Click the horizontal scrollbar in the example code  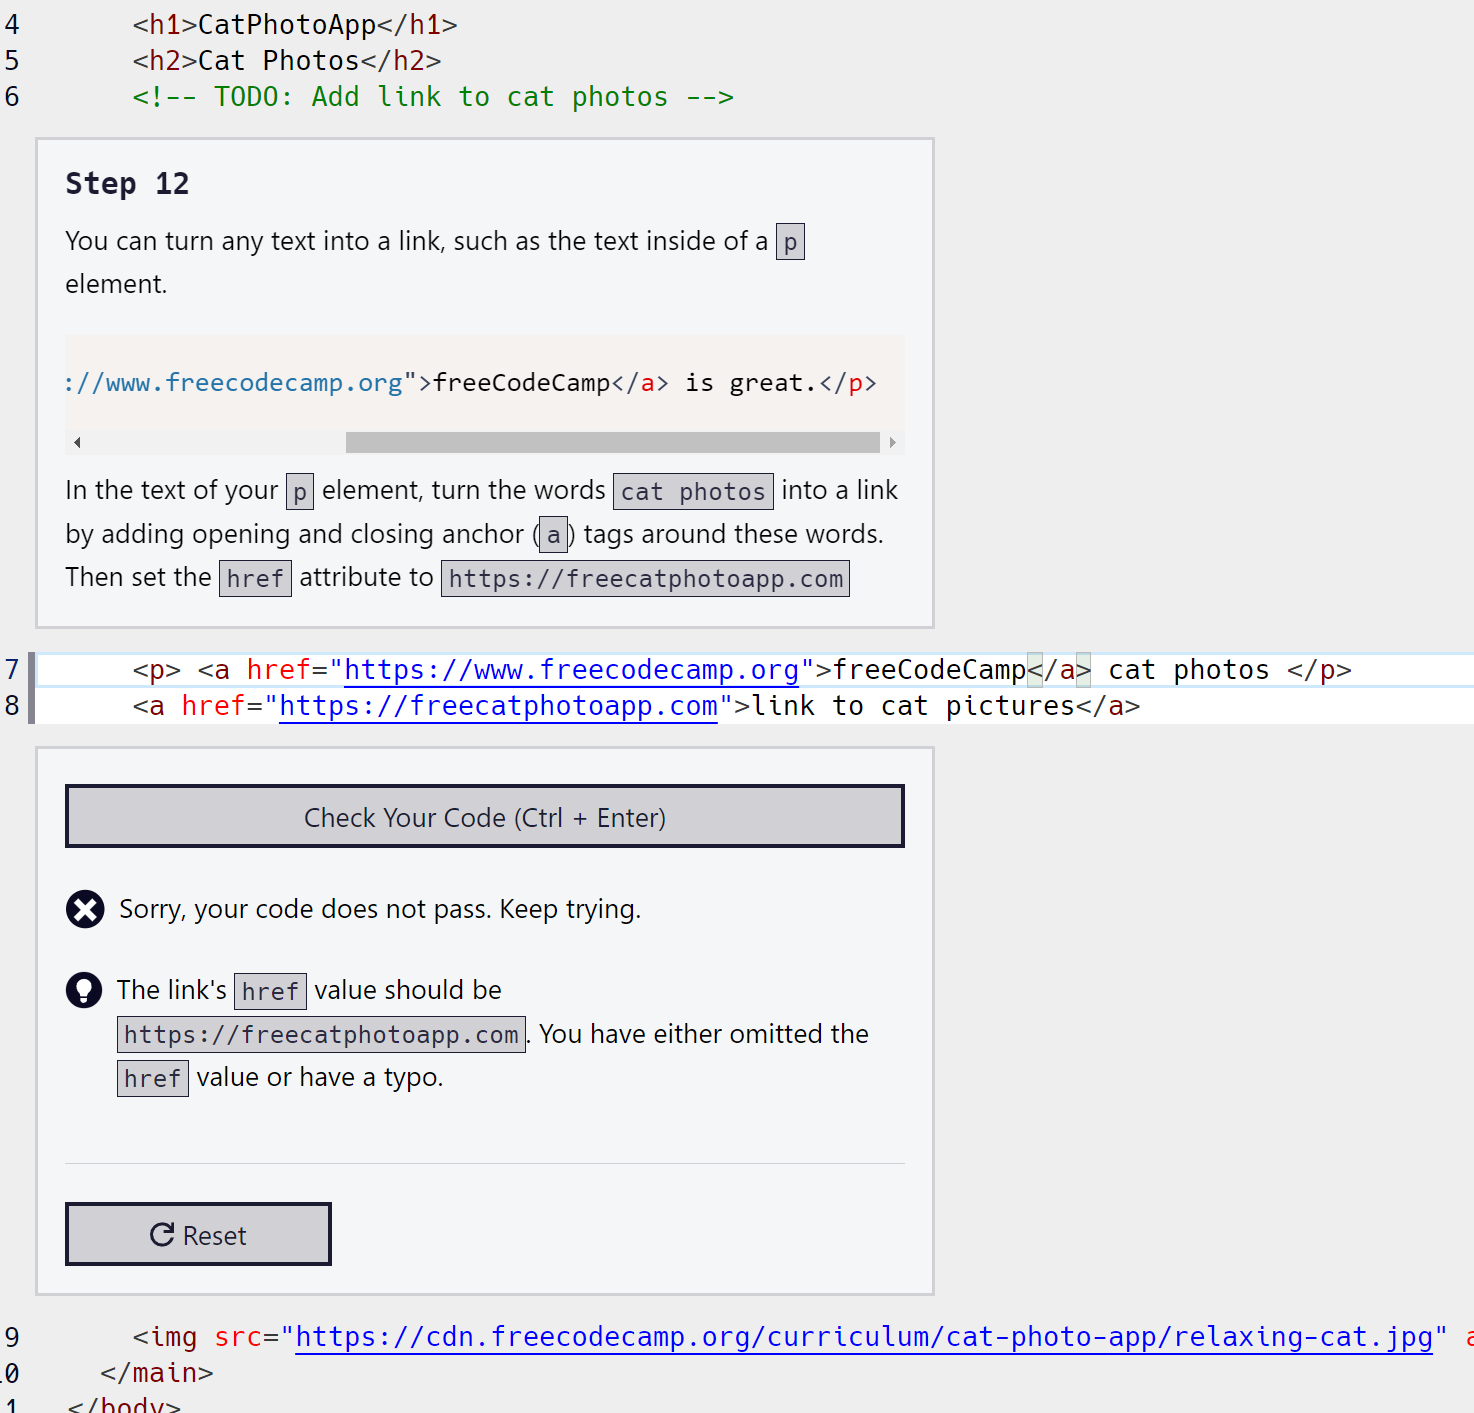click(x=612, y=441)
